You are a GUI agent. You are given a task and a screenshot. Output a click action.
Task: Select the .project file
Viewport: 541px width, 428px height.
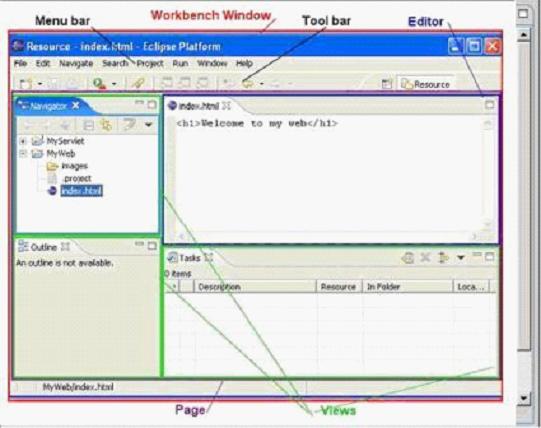pyautogui.click(x=77, y=178)
